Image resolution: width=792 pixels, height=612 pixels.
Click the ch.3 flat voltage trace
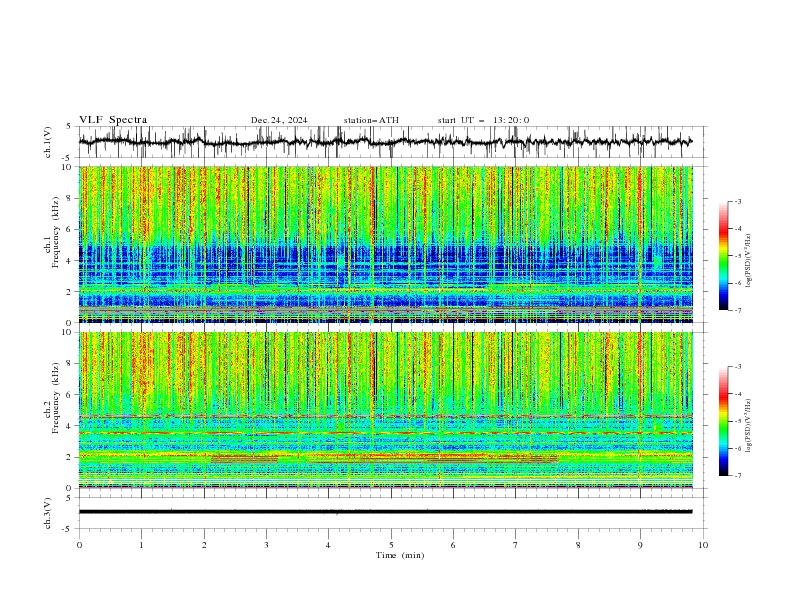point(385,512)
